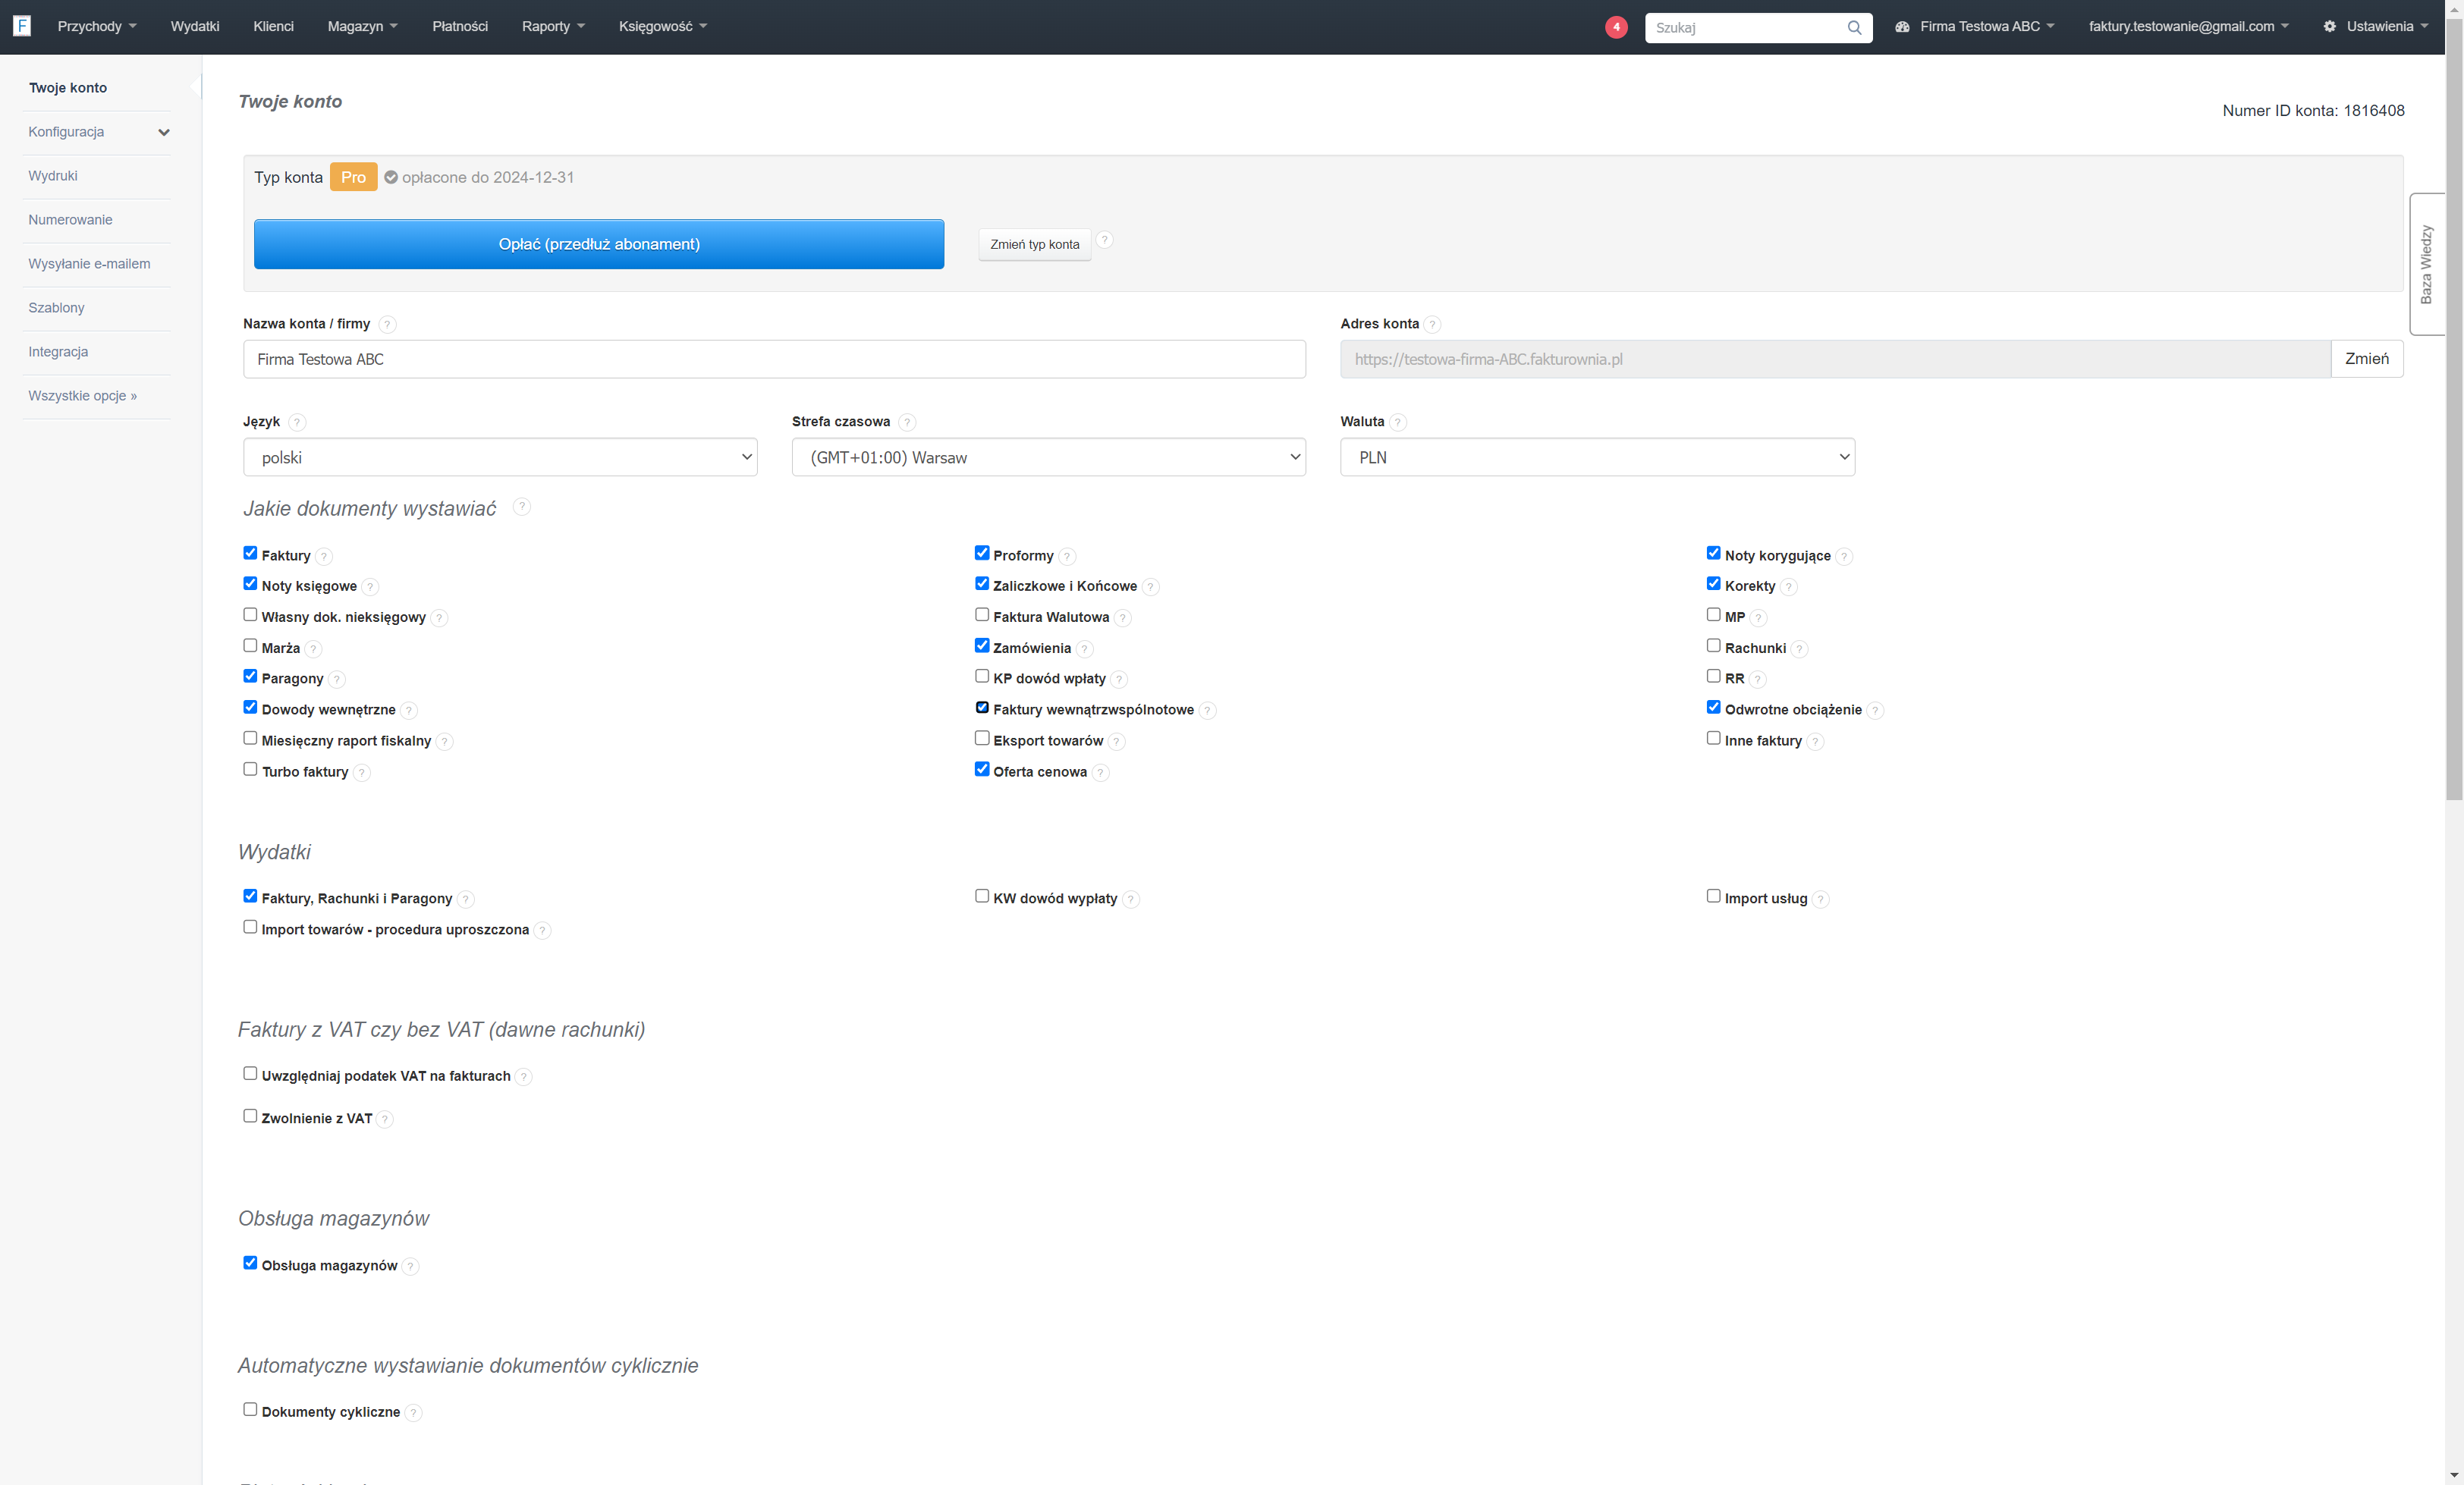Click the gear icon beside Ustawienia
This screenshot has width=2464, height=1485.
point(2329,27)
